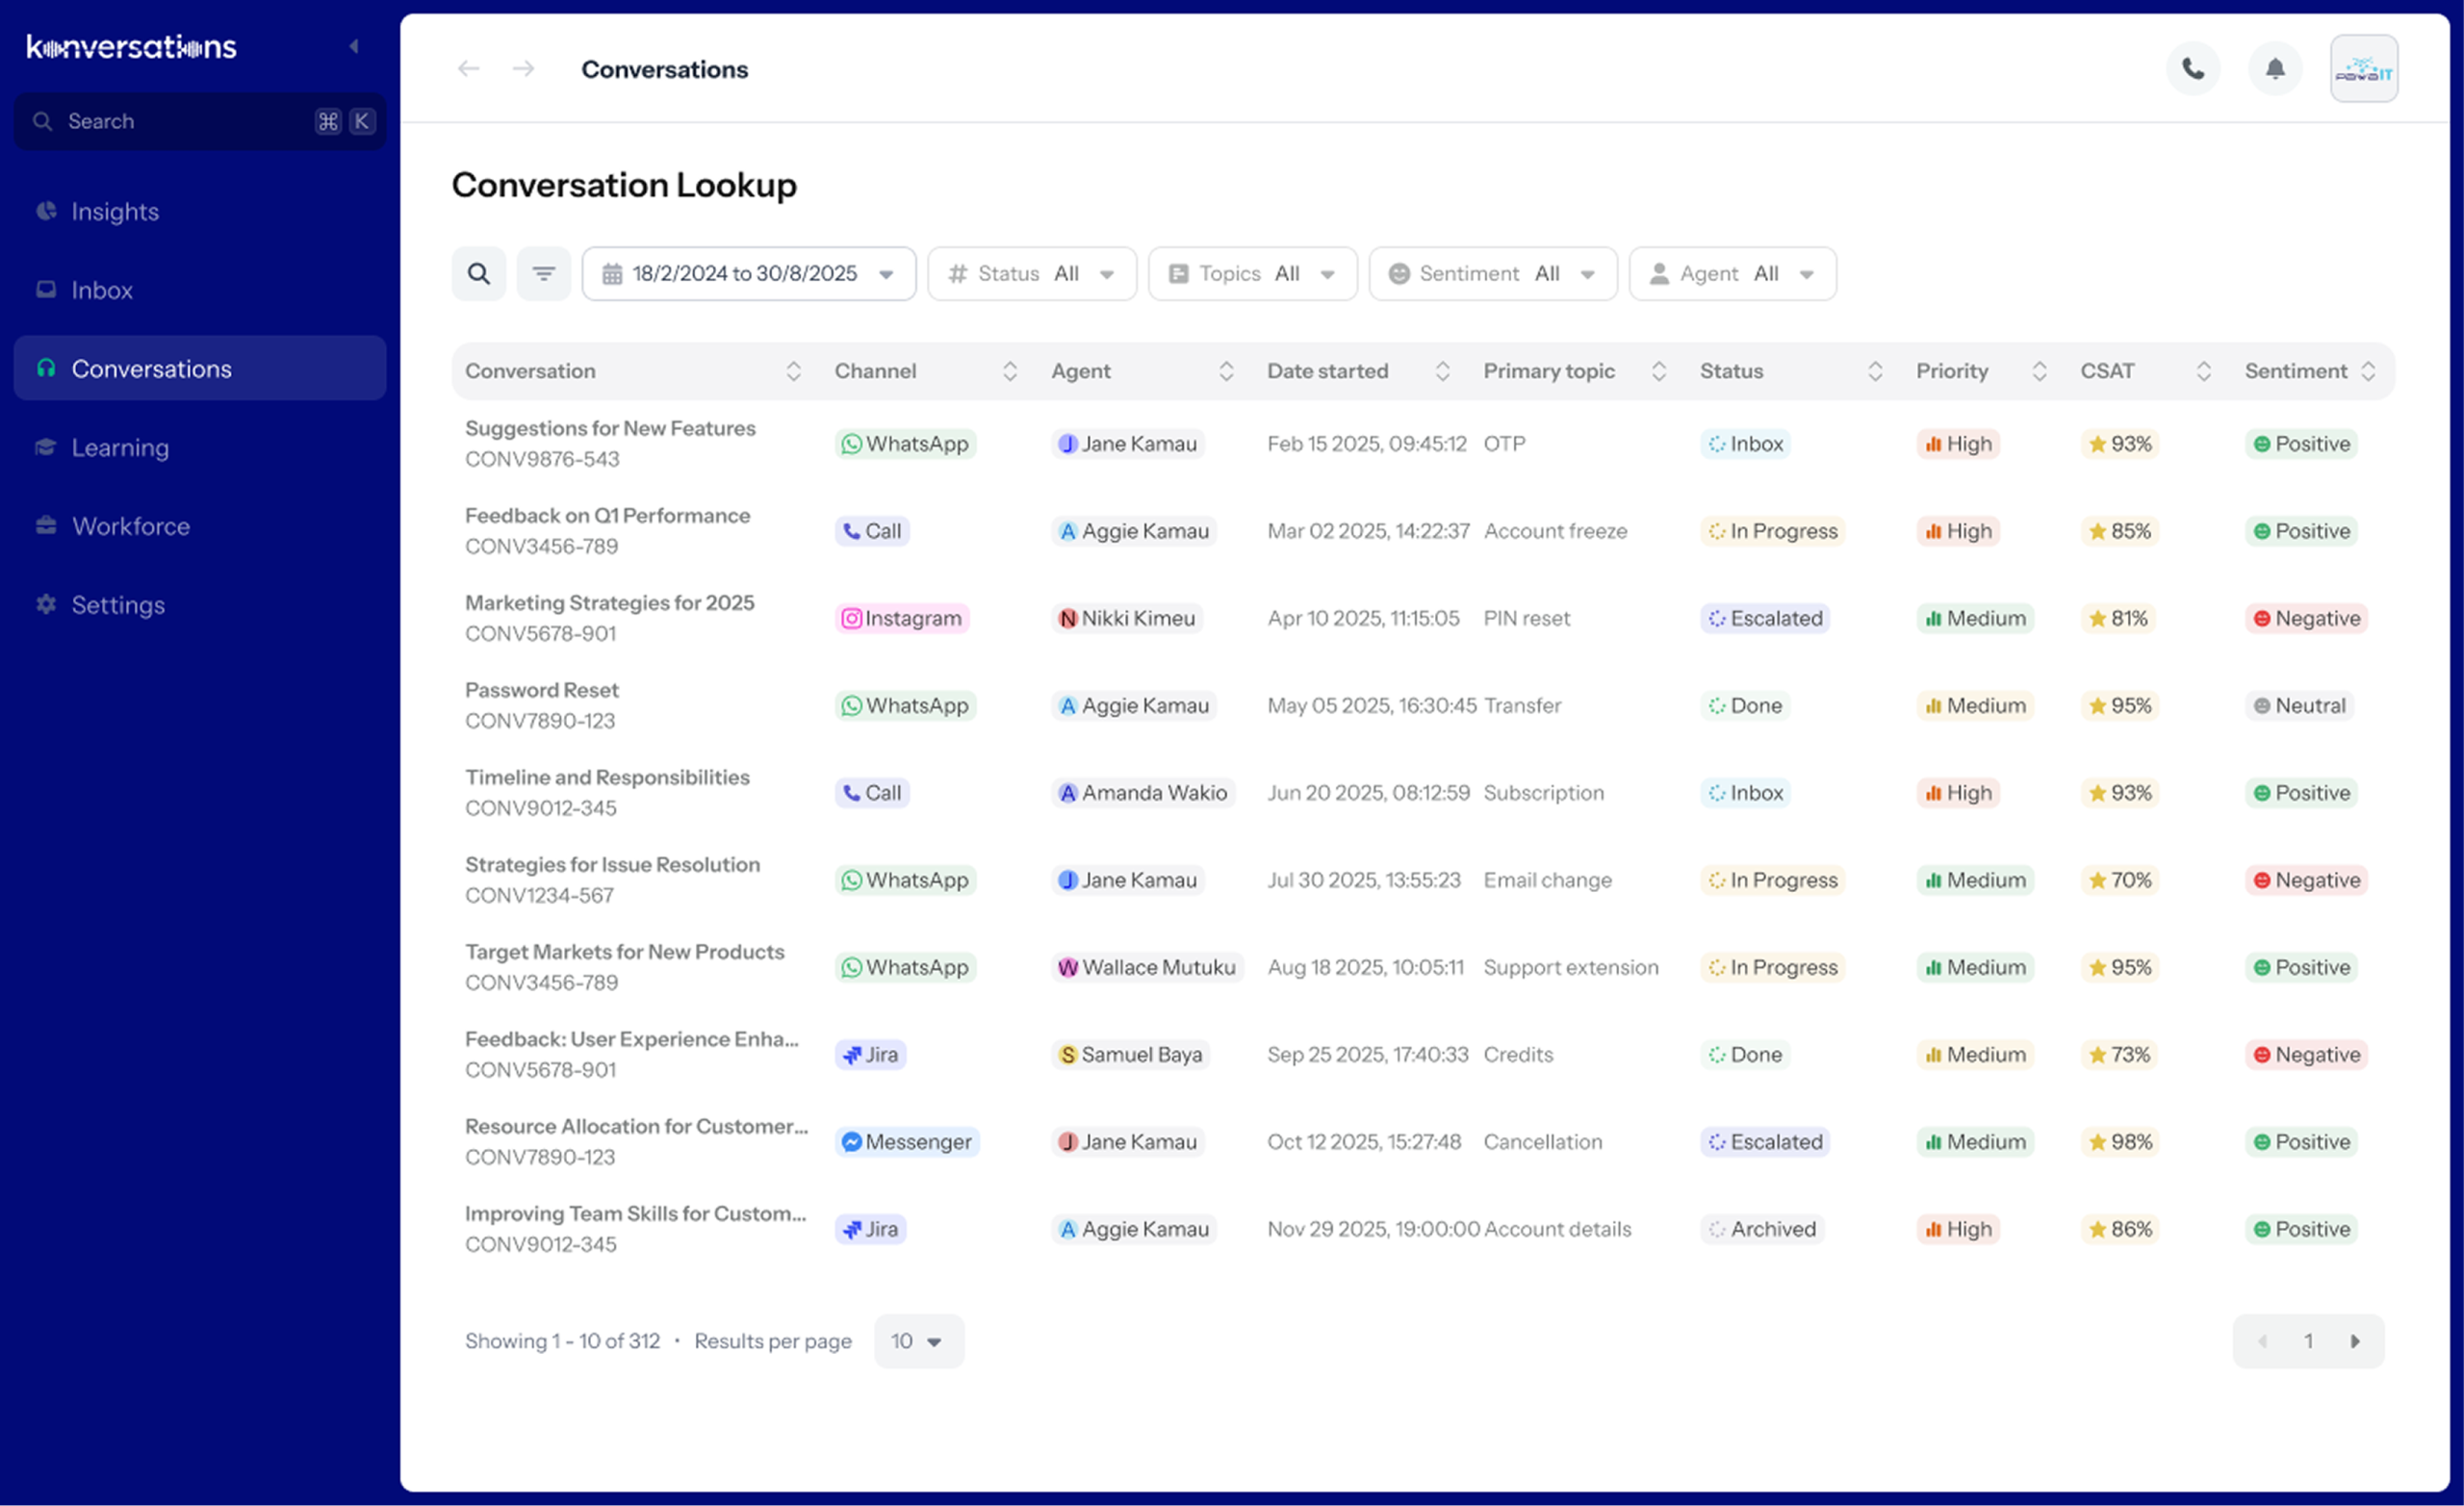
Task: Open the Workforce sidebar section
Action: coord(130,526)
